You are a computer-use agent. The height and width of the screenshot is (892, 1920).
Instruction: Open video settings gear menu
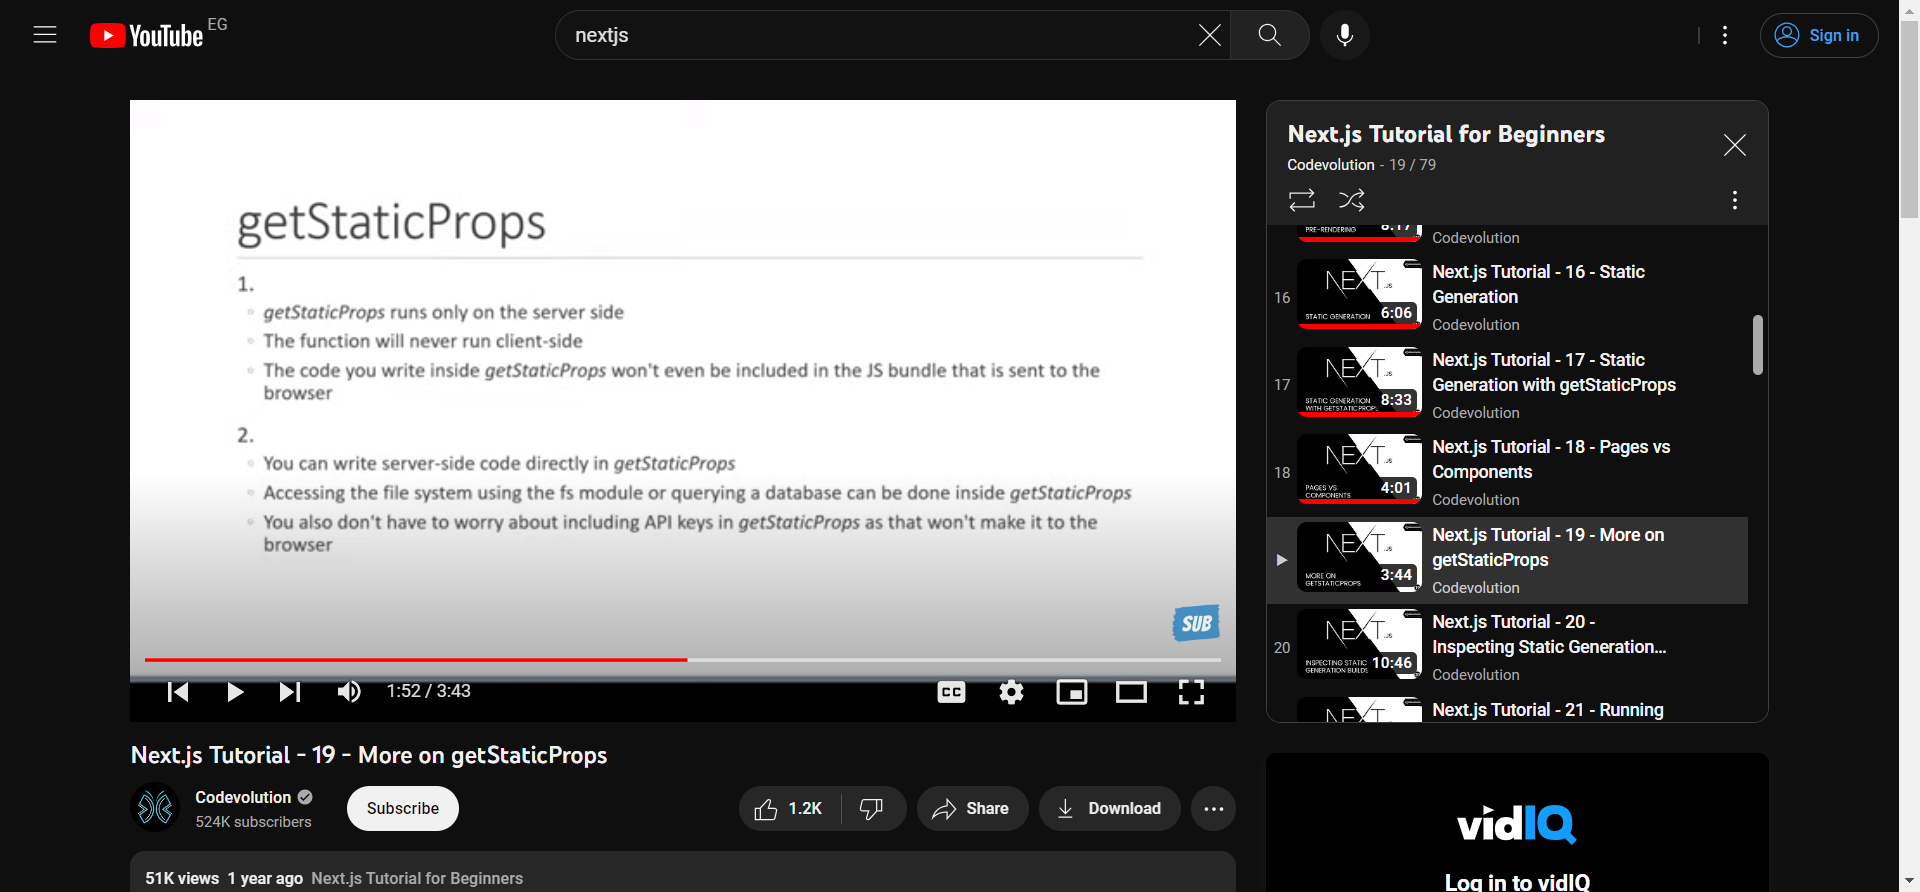[1011, 692]
